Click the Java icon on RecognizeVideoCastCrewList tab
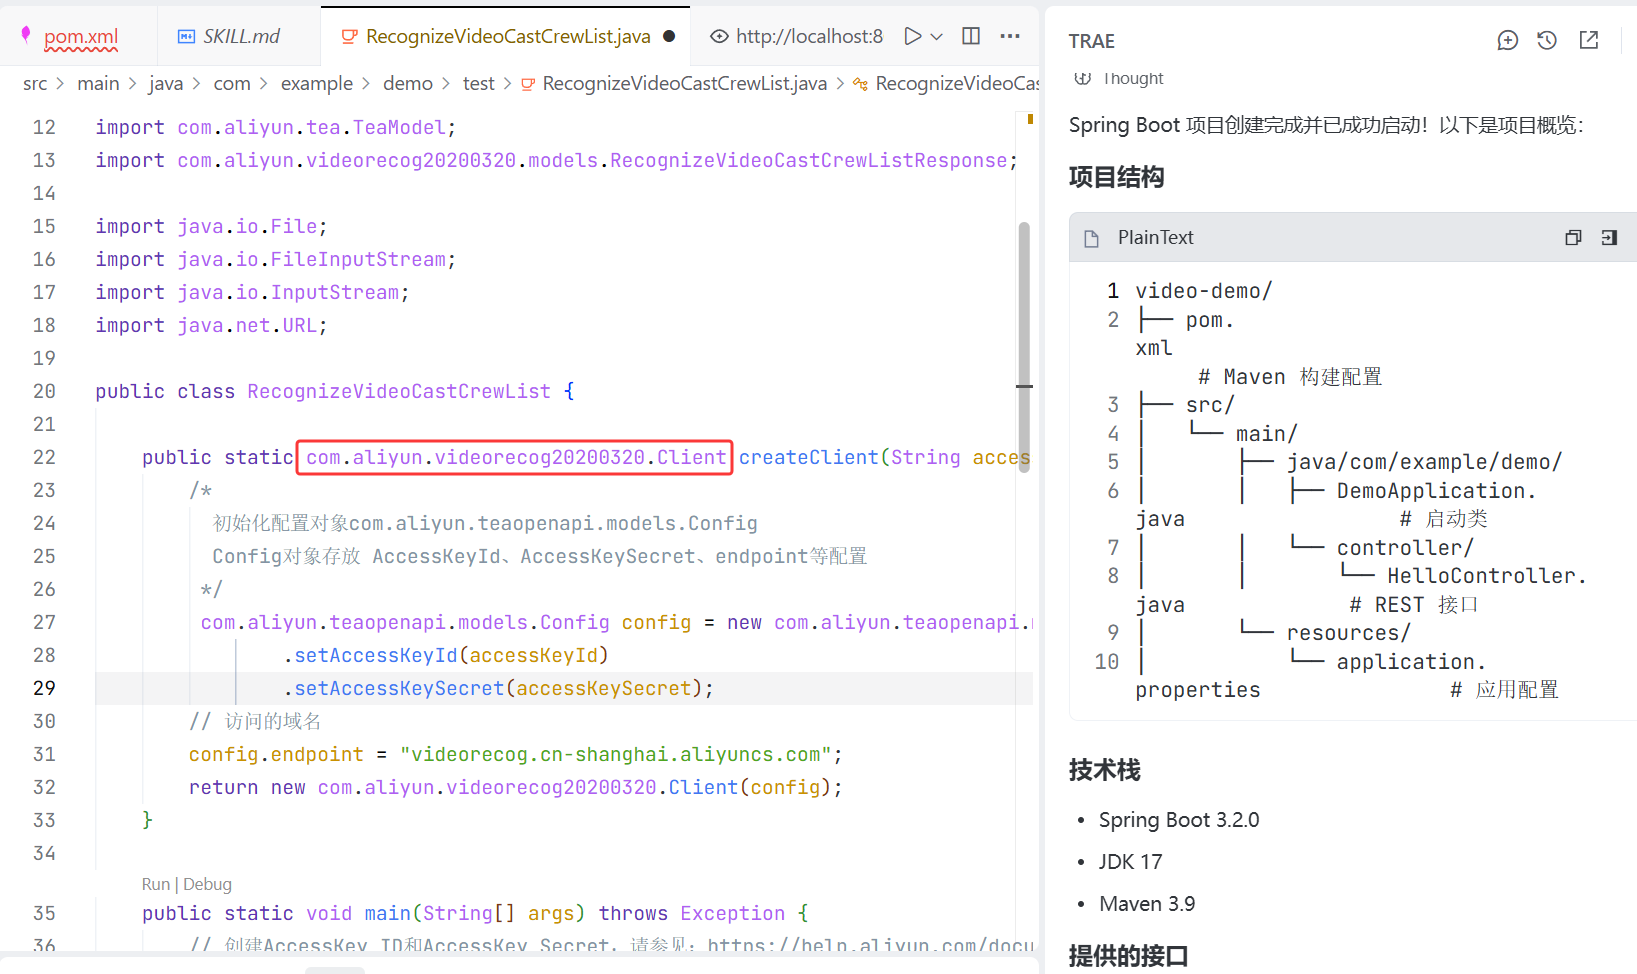The image size is (1637, 974). point(349,37)
